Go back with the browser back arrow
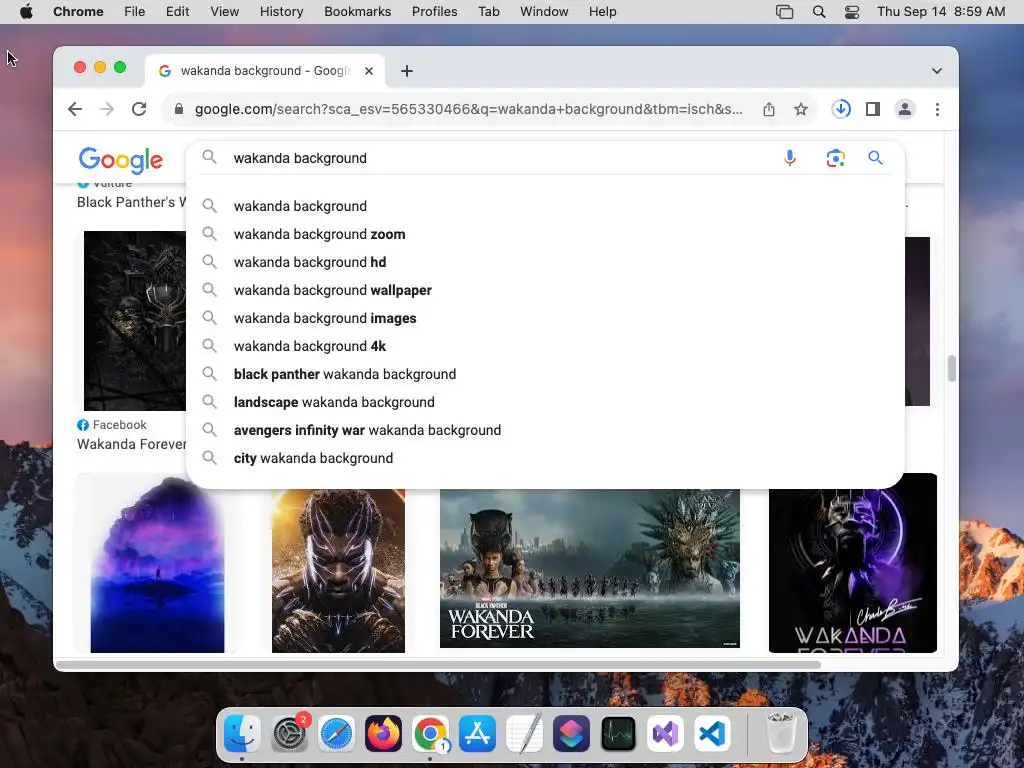Viewport: 1024px width, 768px height. [x=75, y=109]
